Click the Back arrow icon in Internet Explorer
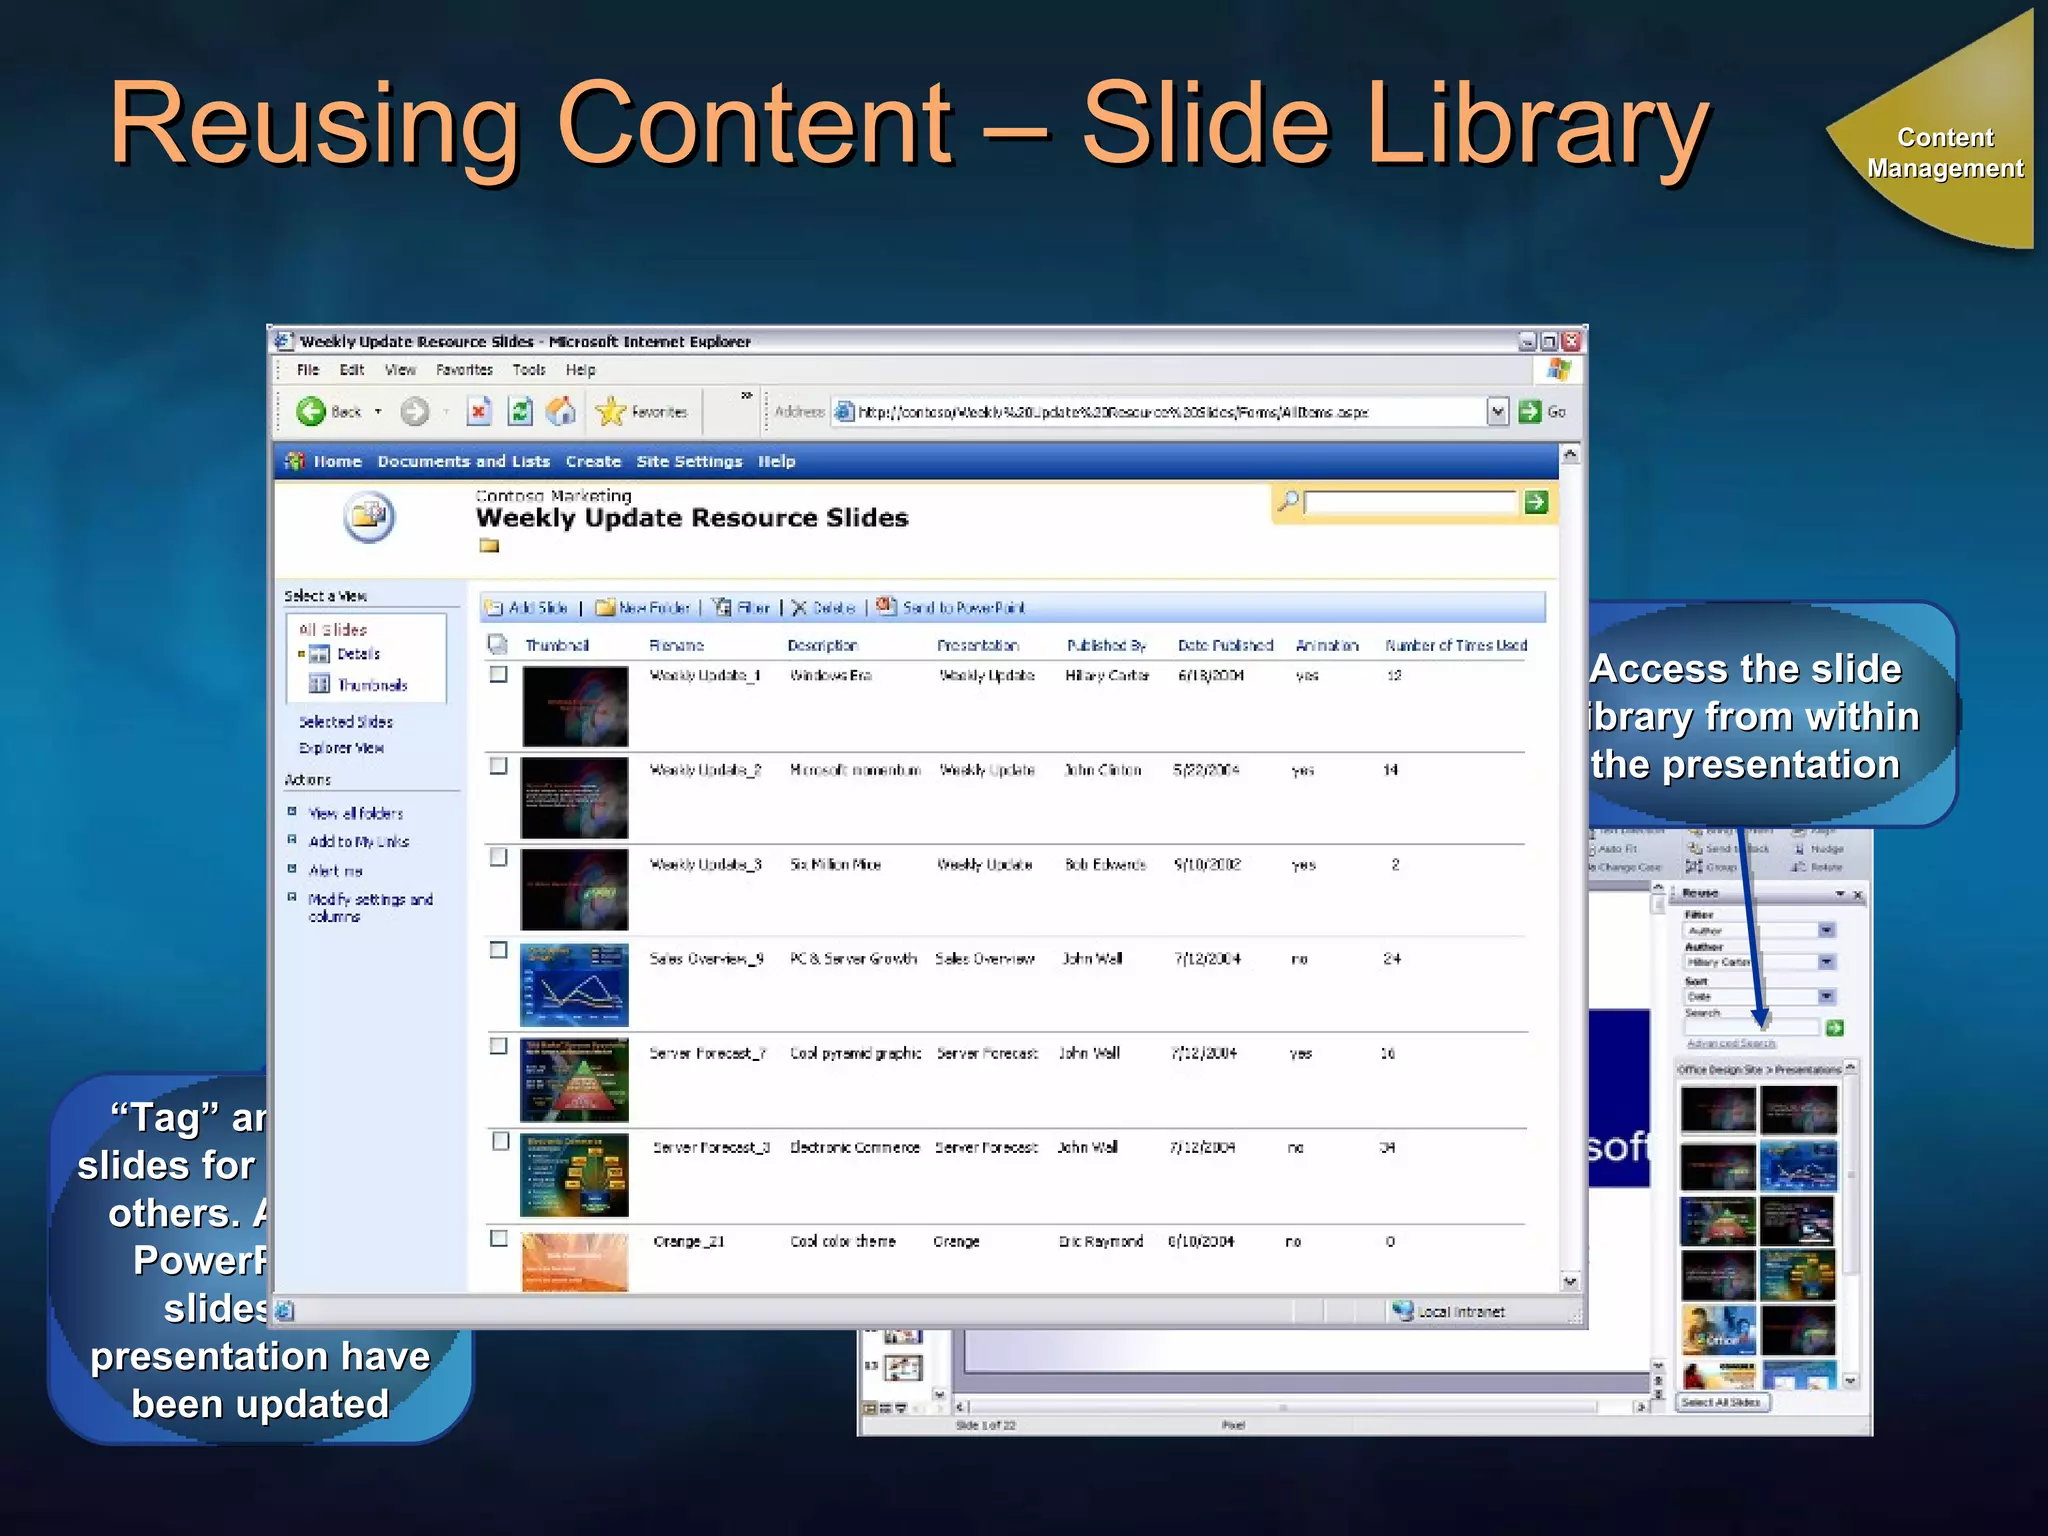The width and height of the screenshot is (2048, 1536). [311, 411]
